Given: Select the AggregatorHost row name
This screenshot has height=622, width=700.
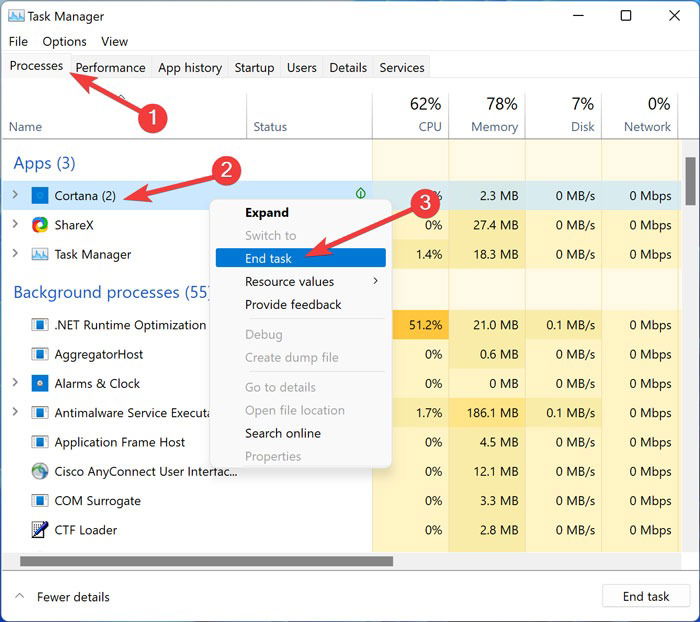Looking at the screenshot, I should point(99,354).
